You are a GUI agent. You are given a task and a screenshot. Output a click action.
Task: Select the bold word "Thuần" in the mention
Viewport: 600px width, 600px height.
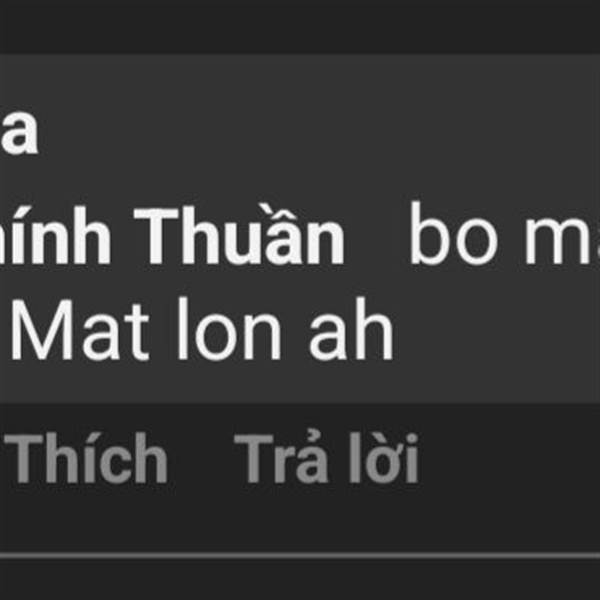tap(240, 234)
